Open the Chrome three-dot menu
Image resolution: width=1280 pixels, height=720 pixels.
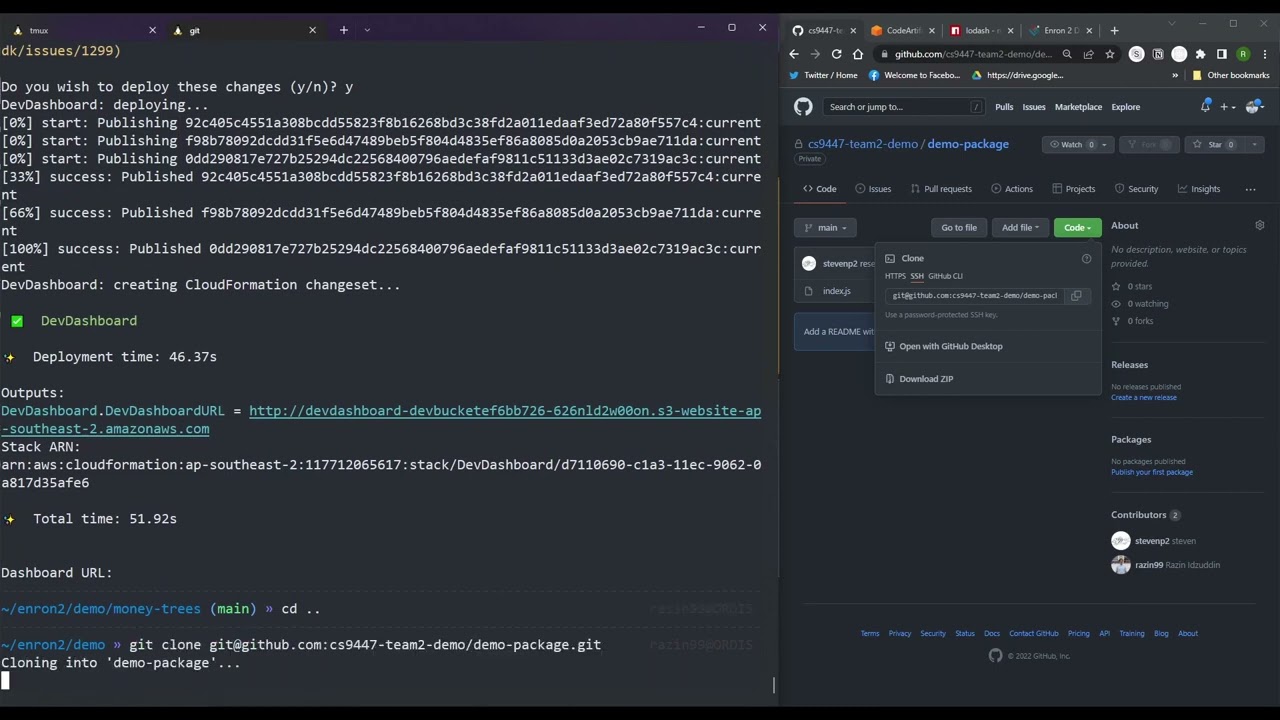point(1265,54)
